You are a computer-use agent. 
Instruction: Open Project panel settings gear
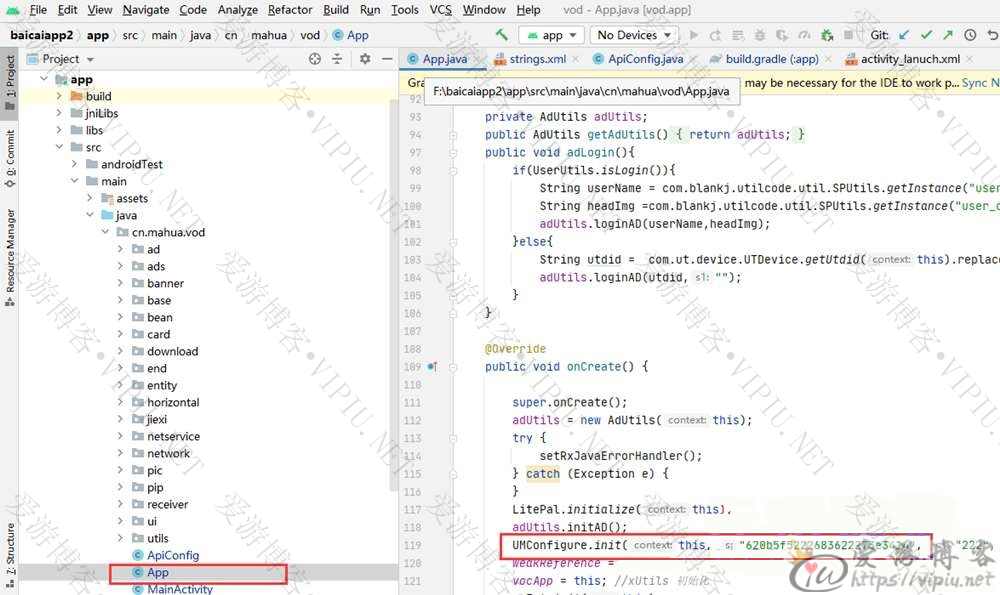pos(365,59)
